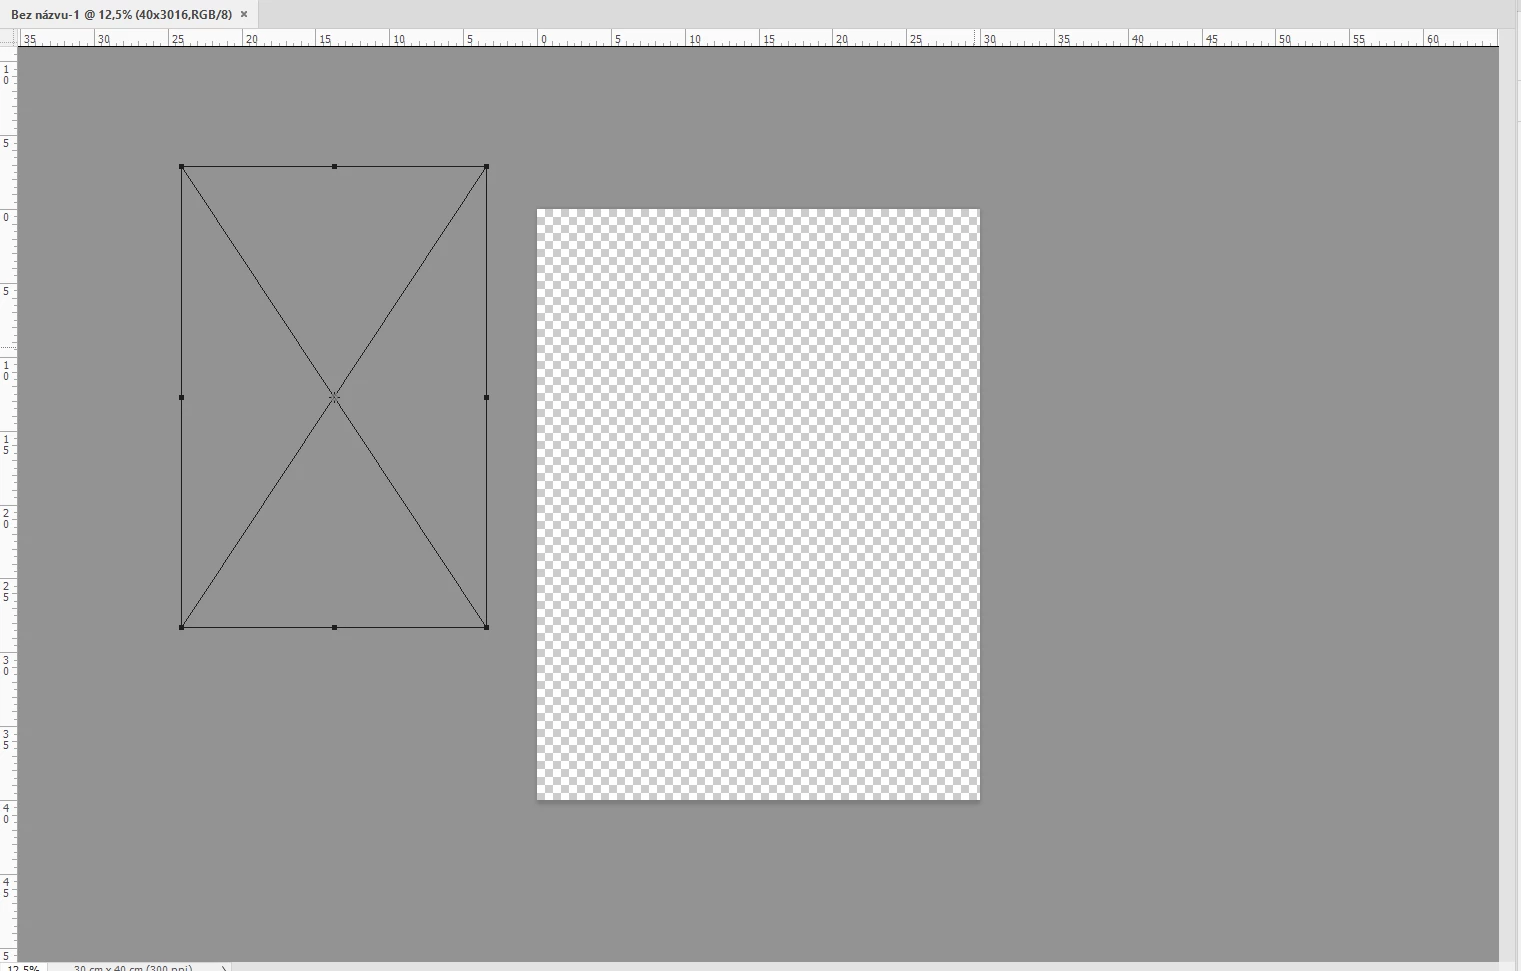Click the bottom-center transform handle
Viewport: 1521px width, 971px height.
(334, 627)
